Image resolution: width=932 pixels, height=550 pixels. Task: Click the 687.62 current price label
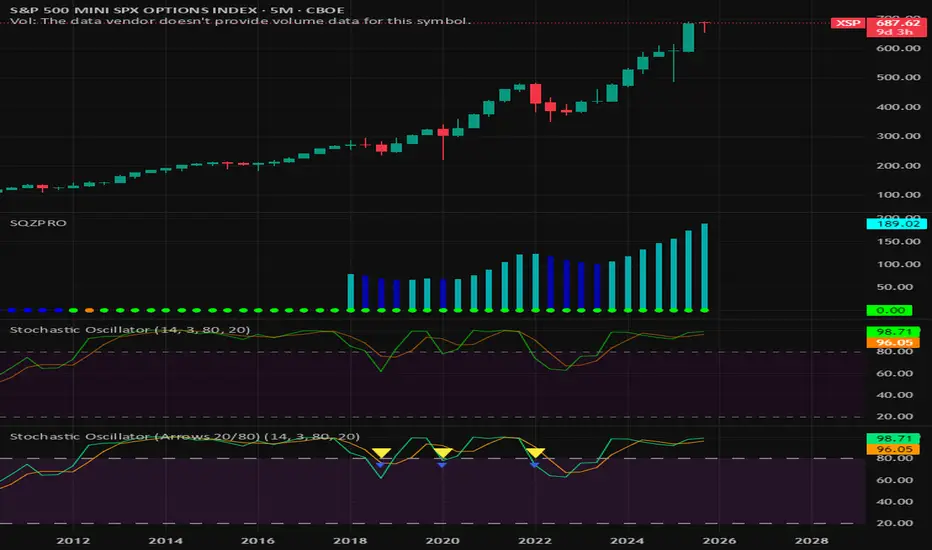898,23
